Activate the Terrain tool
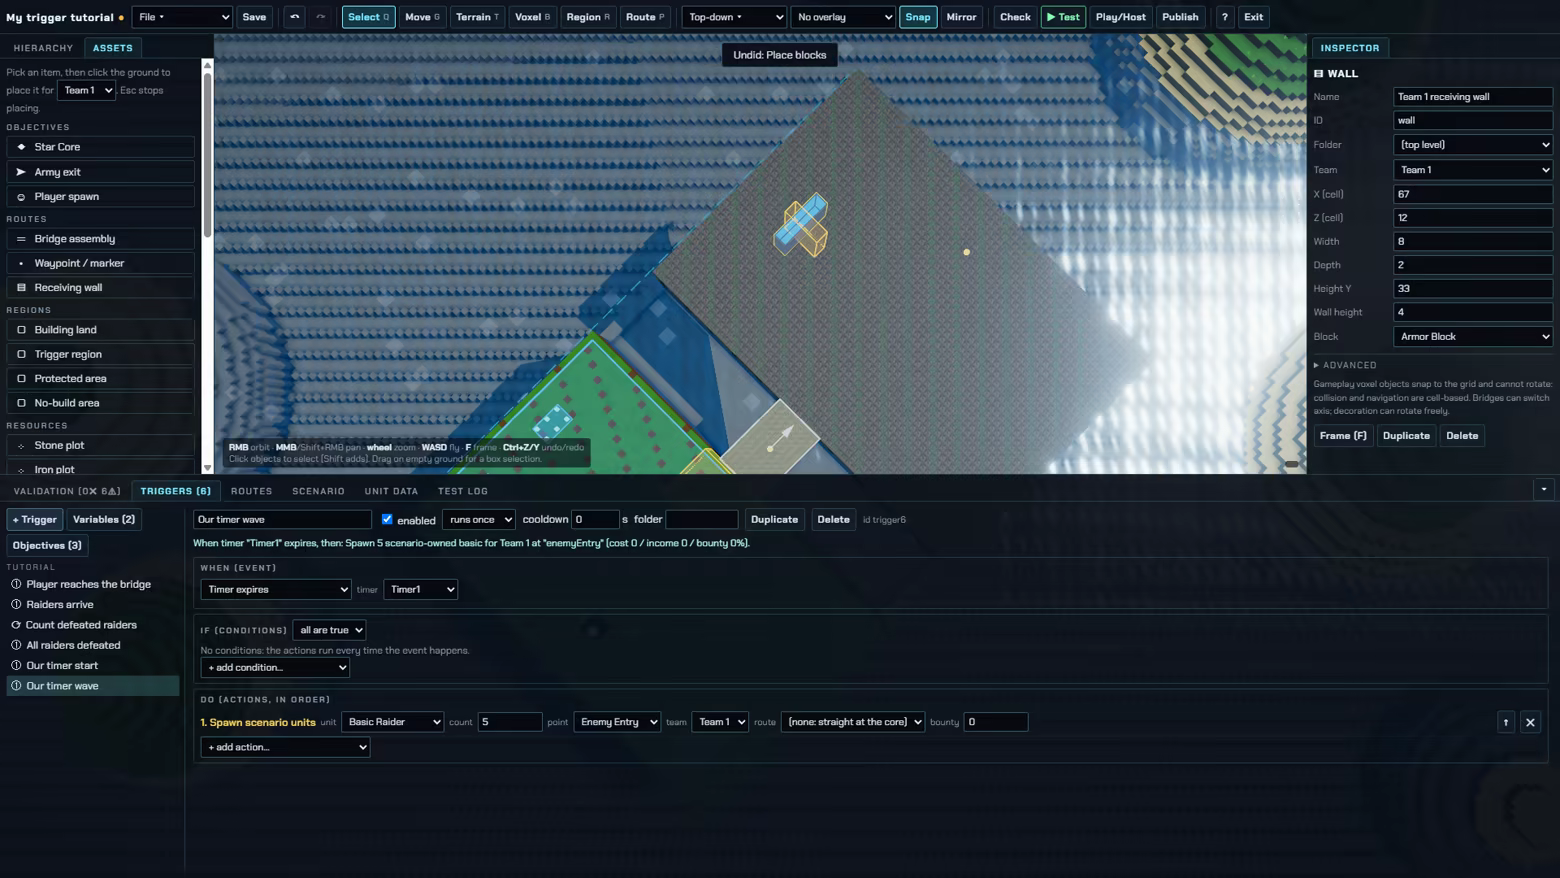Screen dimensions: 1560x878 click(x=477, y=17)
